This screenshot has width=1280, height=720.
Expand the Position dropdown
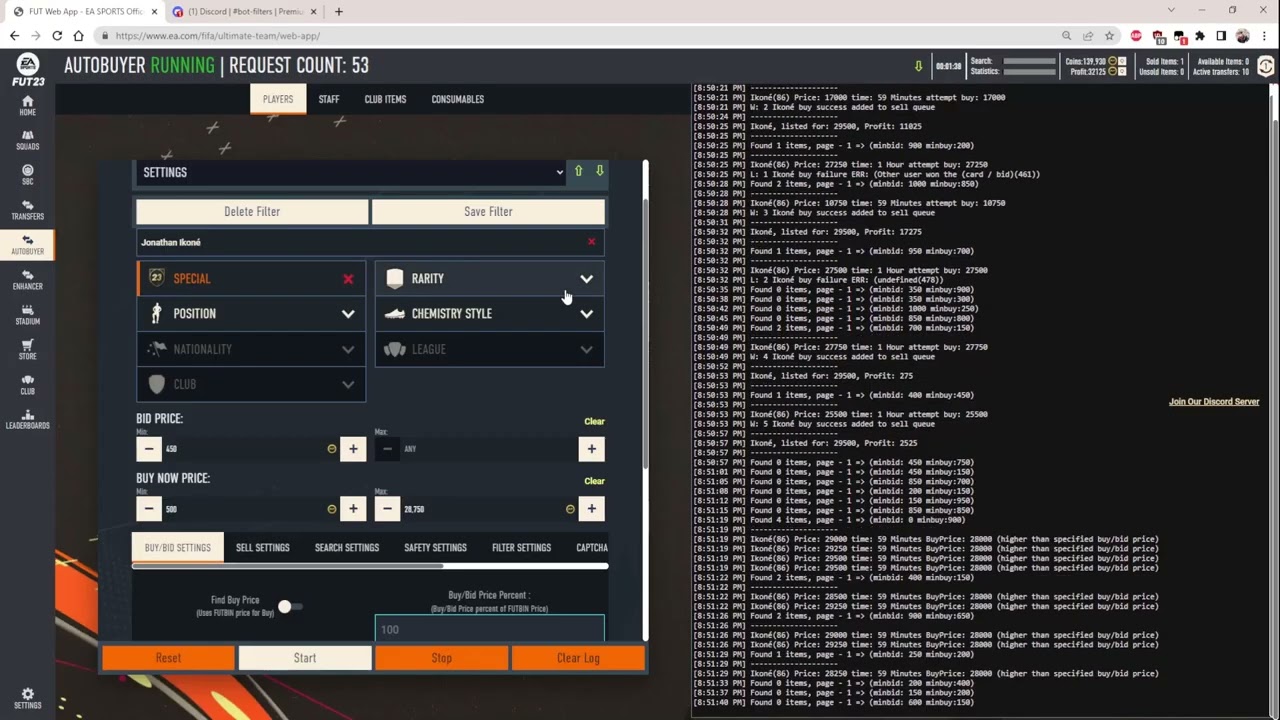point(251,314)
